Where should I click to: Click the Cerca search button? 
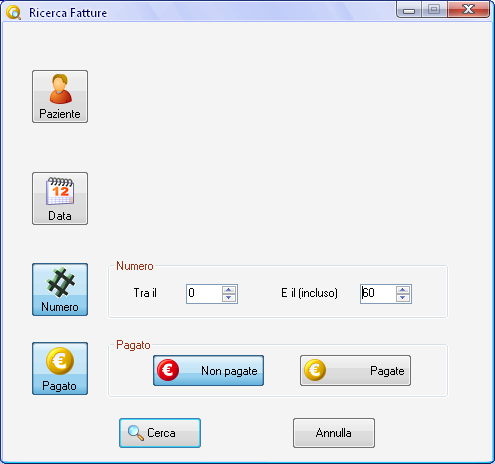point(160,433)
